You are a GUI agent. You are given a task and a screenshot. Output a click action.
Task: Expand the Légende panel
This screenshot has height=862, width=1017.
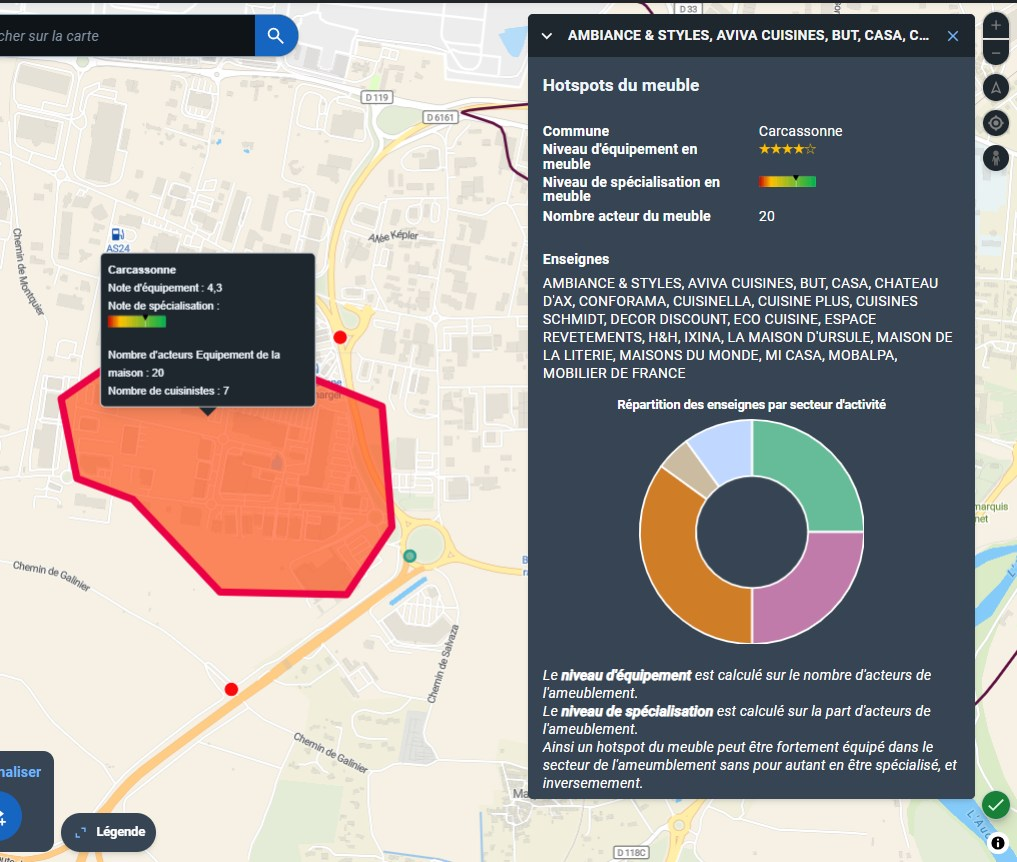pyautogui.click(x=109, y=831)
